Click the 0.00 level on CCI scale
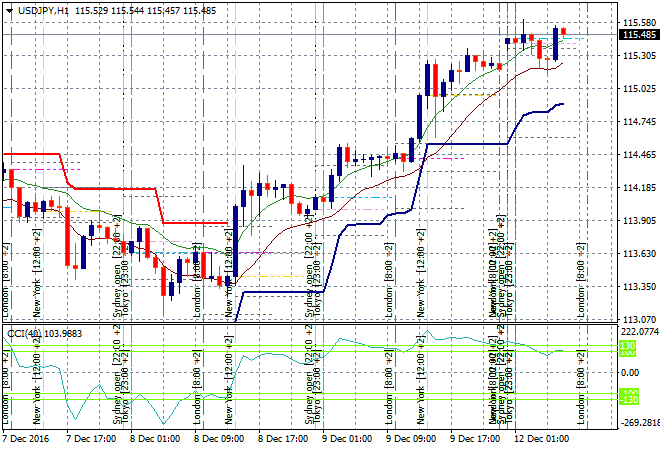This screenshot has width=660, height=450. click(x=634, y=372)
